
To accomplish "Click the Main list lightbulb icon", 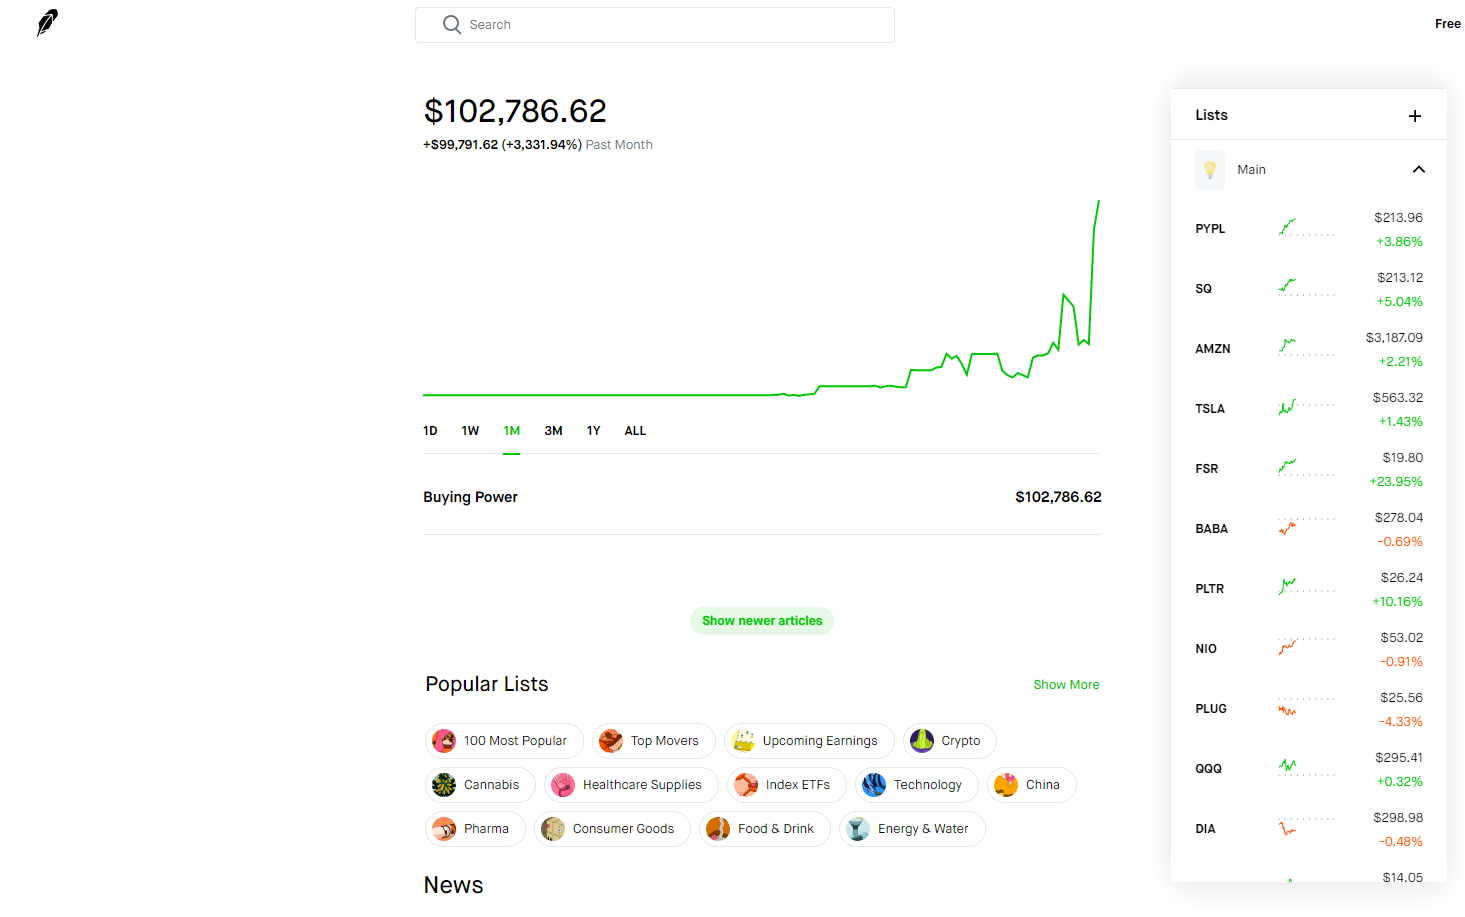I will (x=1210, y=170).
